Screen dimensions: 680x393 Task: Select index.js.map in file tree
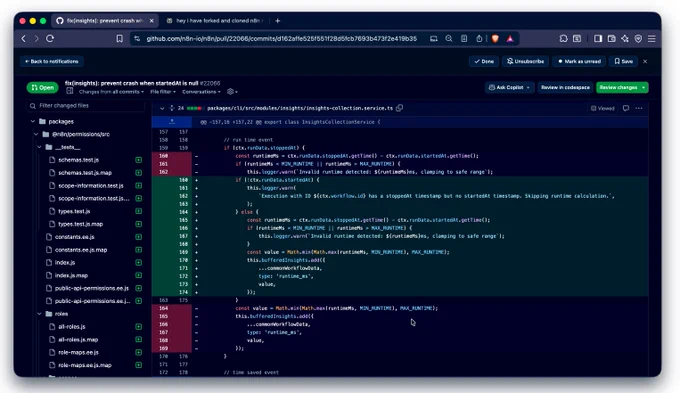(x=72, y=275)
